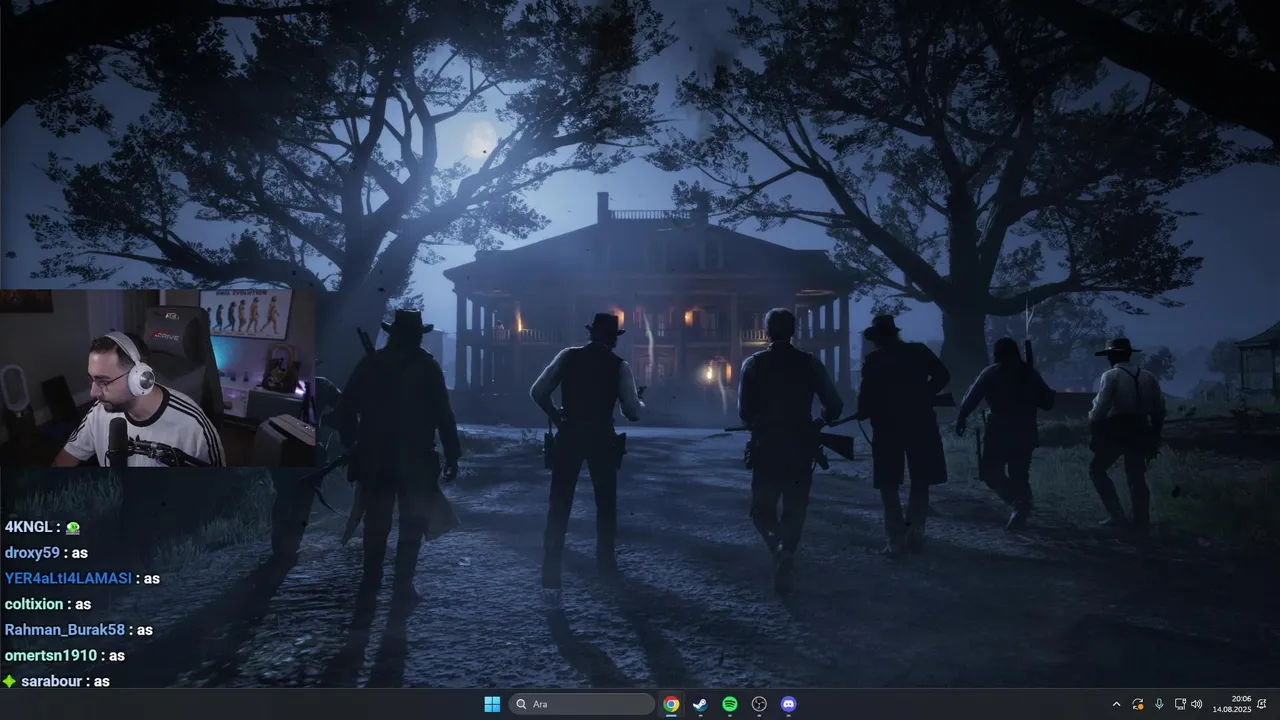Screen dimensions: 1280x720
Task: Click chat username 4KNGL
Action: (x=28, y=526)
